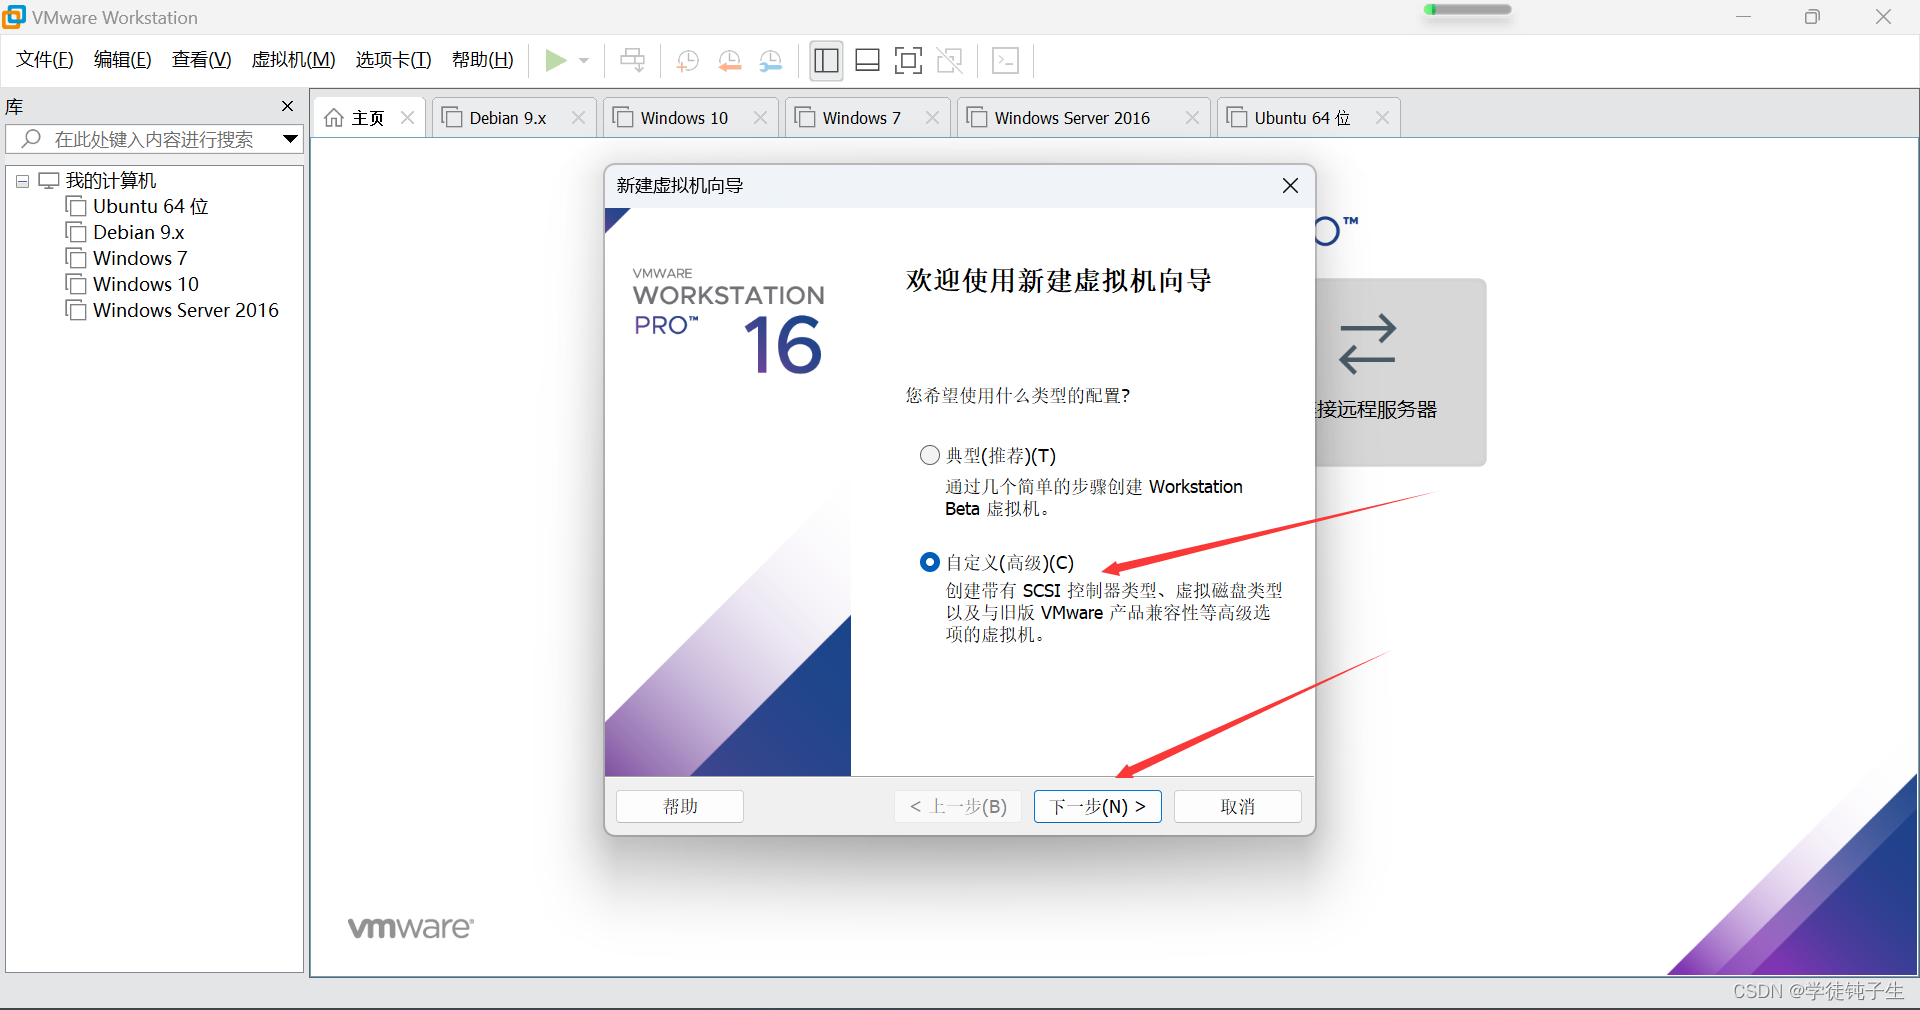
Task: Switch to the Debian 9.x tab
Action: click(508, 118)
